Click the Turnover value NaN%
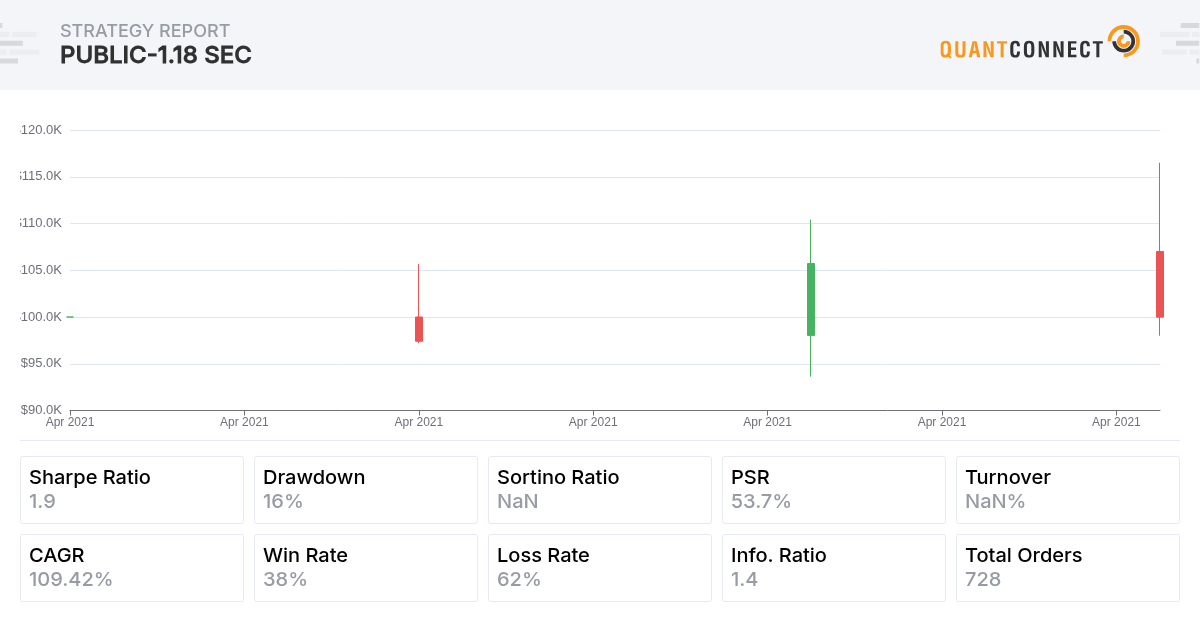This screenshot has width=1200, height=632. point(995,502)
